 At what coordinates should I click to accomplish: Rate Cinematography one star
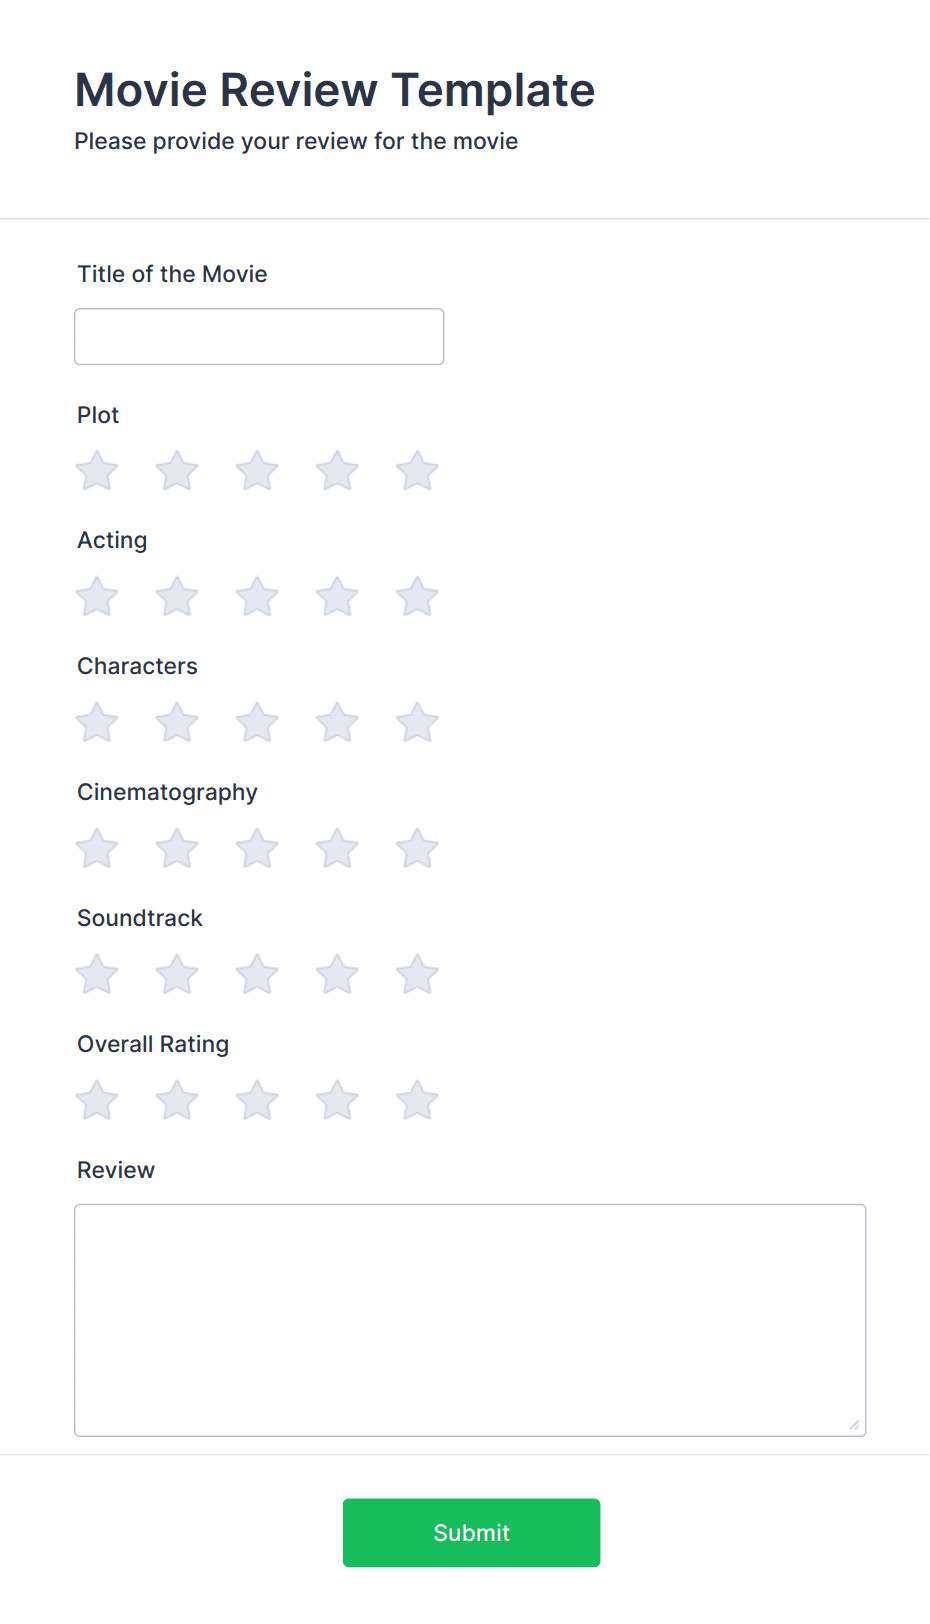(x=96, y=848)
